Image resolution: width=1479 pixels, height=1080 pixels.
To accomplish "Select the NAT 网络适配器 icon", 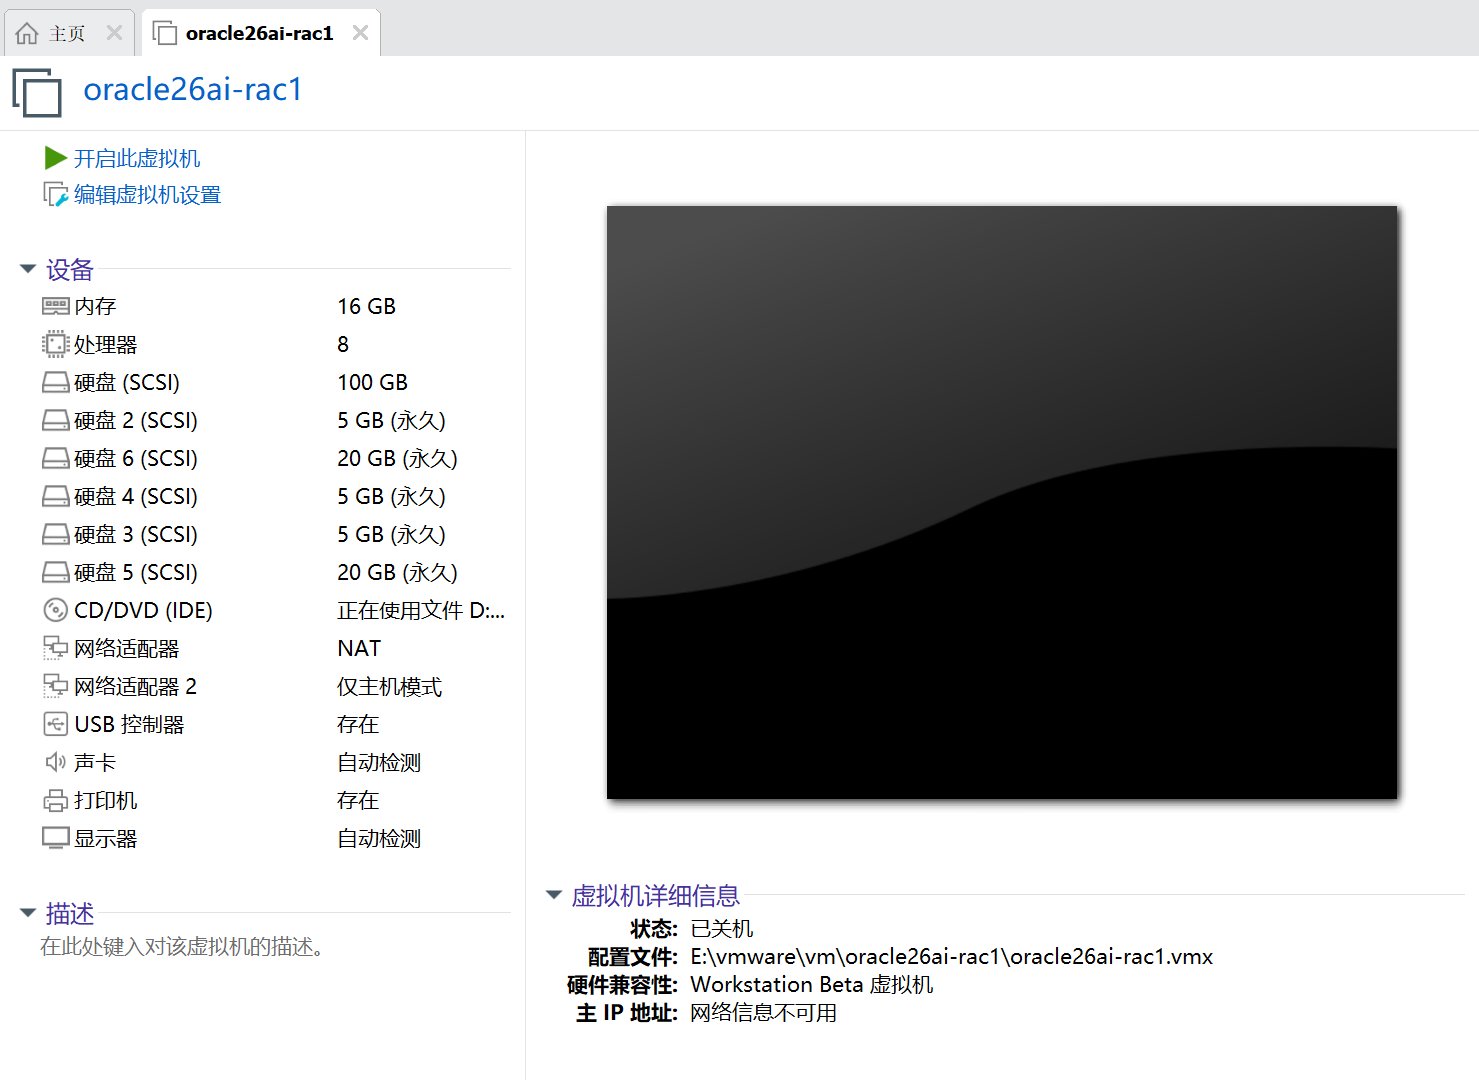I will click(x=56, y=648).
